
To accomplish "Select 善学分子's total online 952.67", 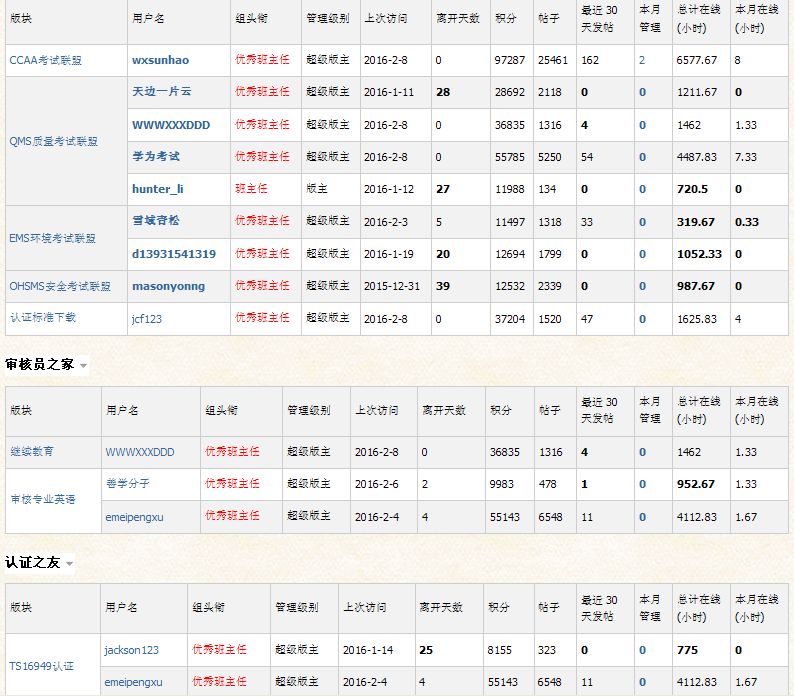I will coord(696,484).
